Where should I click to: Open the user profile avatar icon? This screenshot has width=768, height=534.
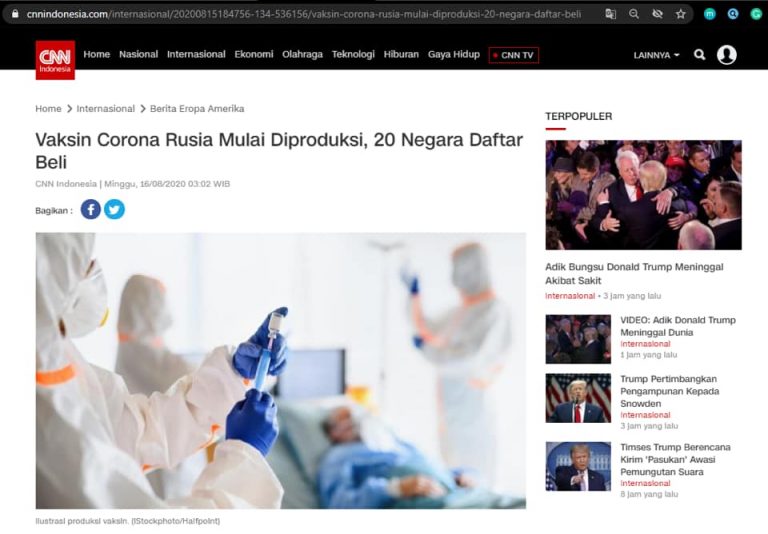tap(726, 55)
